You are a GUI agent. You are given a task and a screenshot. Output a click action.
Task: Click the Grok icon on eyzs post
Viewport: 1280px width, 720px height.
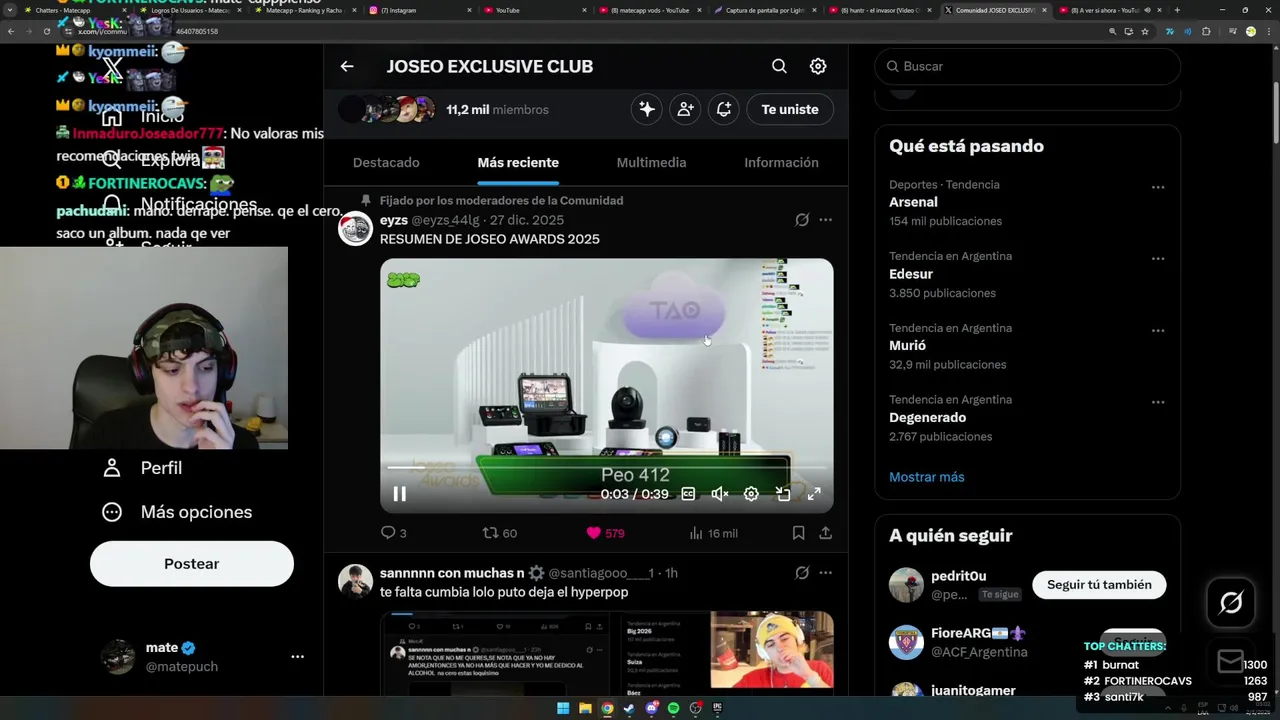[x=802, y=220]
